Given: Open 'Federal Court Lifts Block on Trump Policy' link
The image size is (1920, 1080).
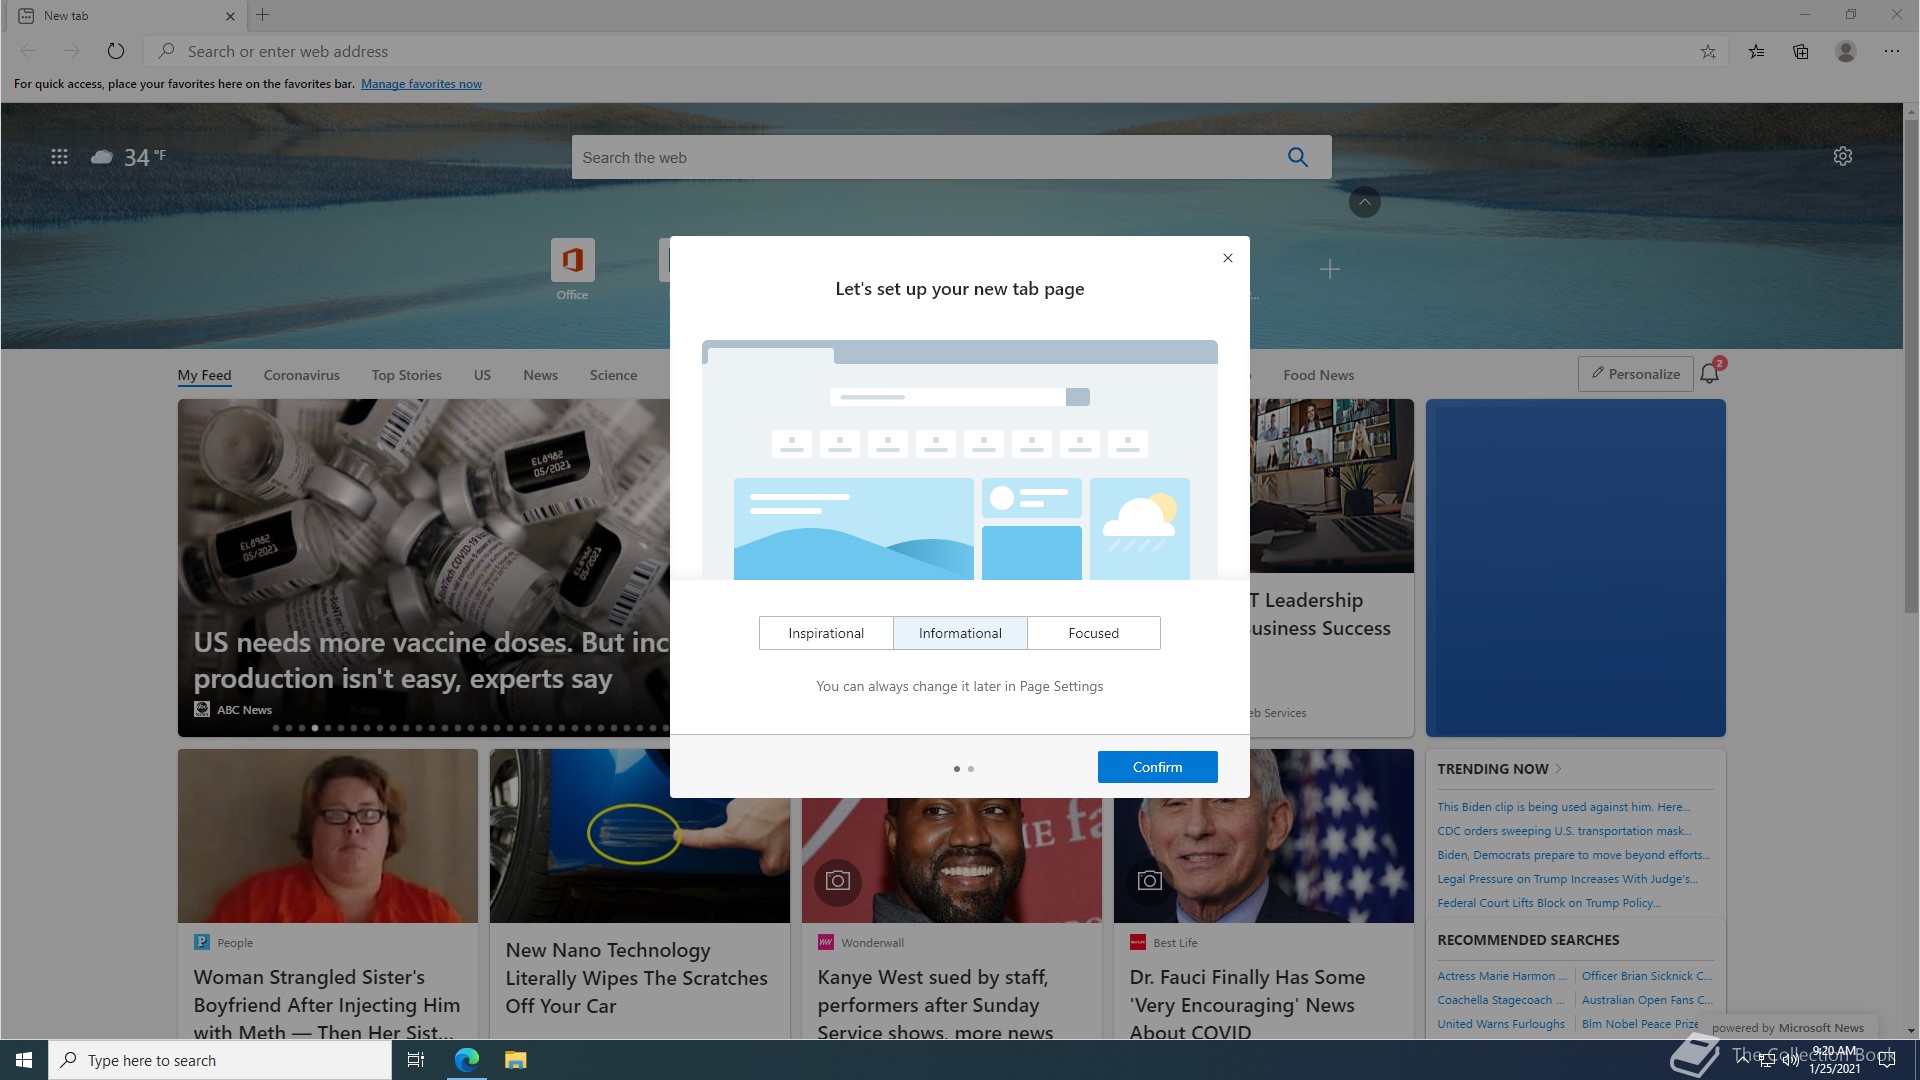Looking at the screenshot, I should tap(1548, 903).
